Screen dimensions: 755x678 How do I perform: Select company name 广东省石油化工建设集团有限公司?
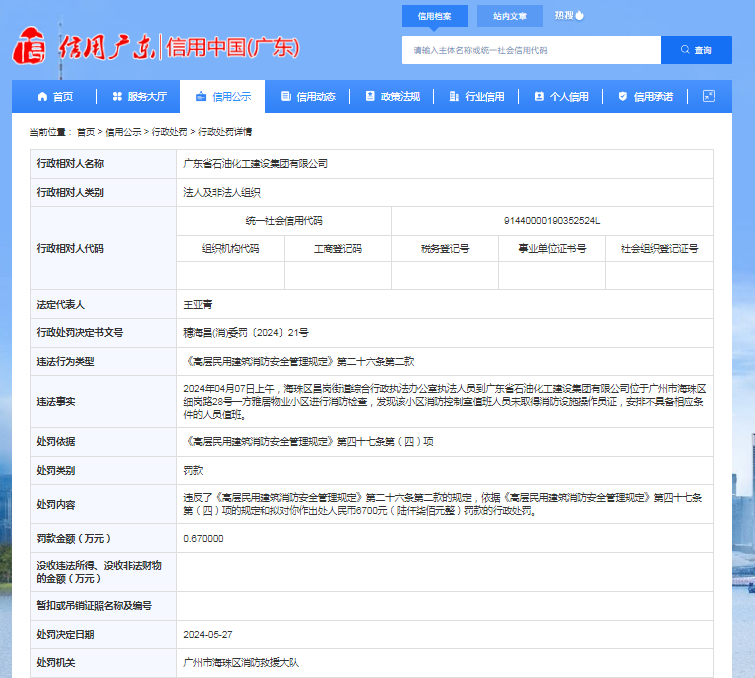[x=255, y=164]
